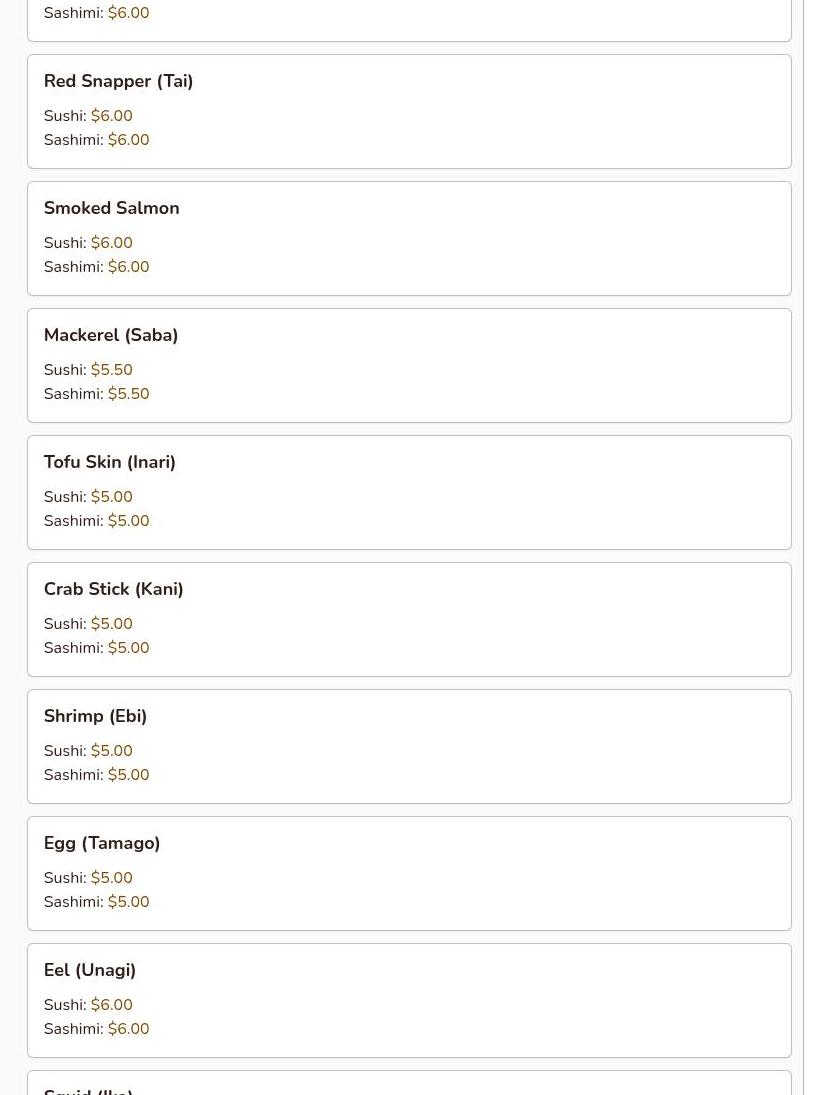Select the Smoked Salmon sushi price
This screenshot has width=824, height=1095.
tap(111, 243)
